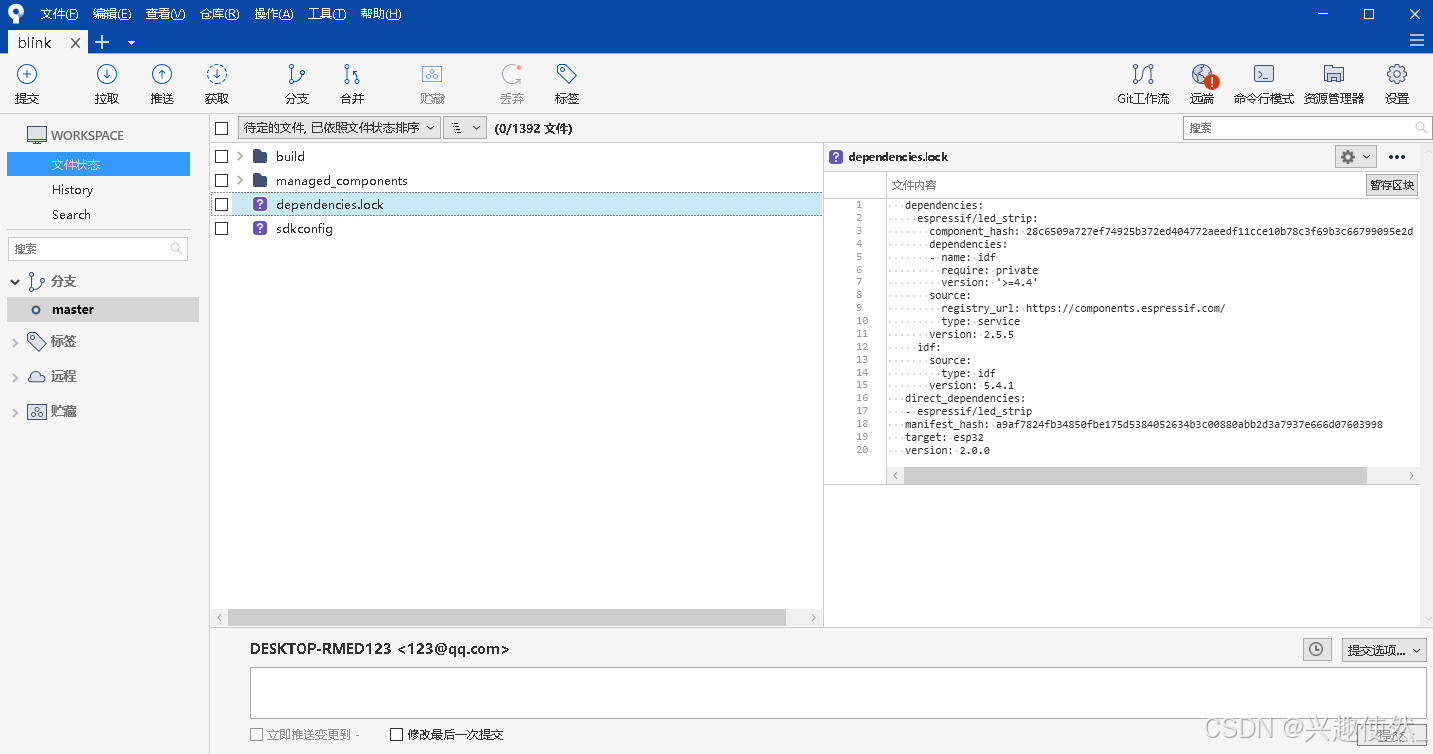This screenshot has height=754, width=1433.
Task: Check the dependencies.lock checkbox
Action: 222,204
